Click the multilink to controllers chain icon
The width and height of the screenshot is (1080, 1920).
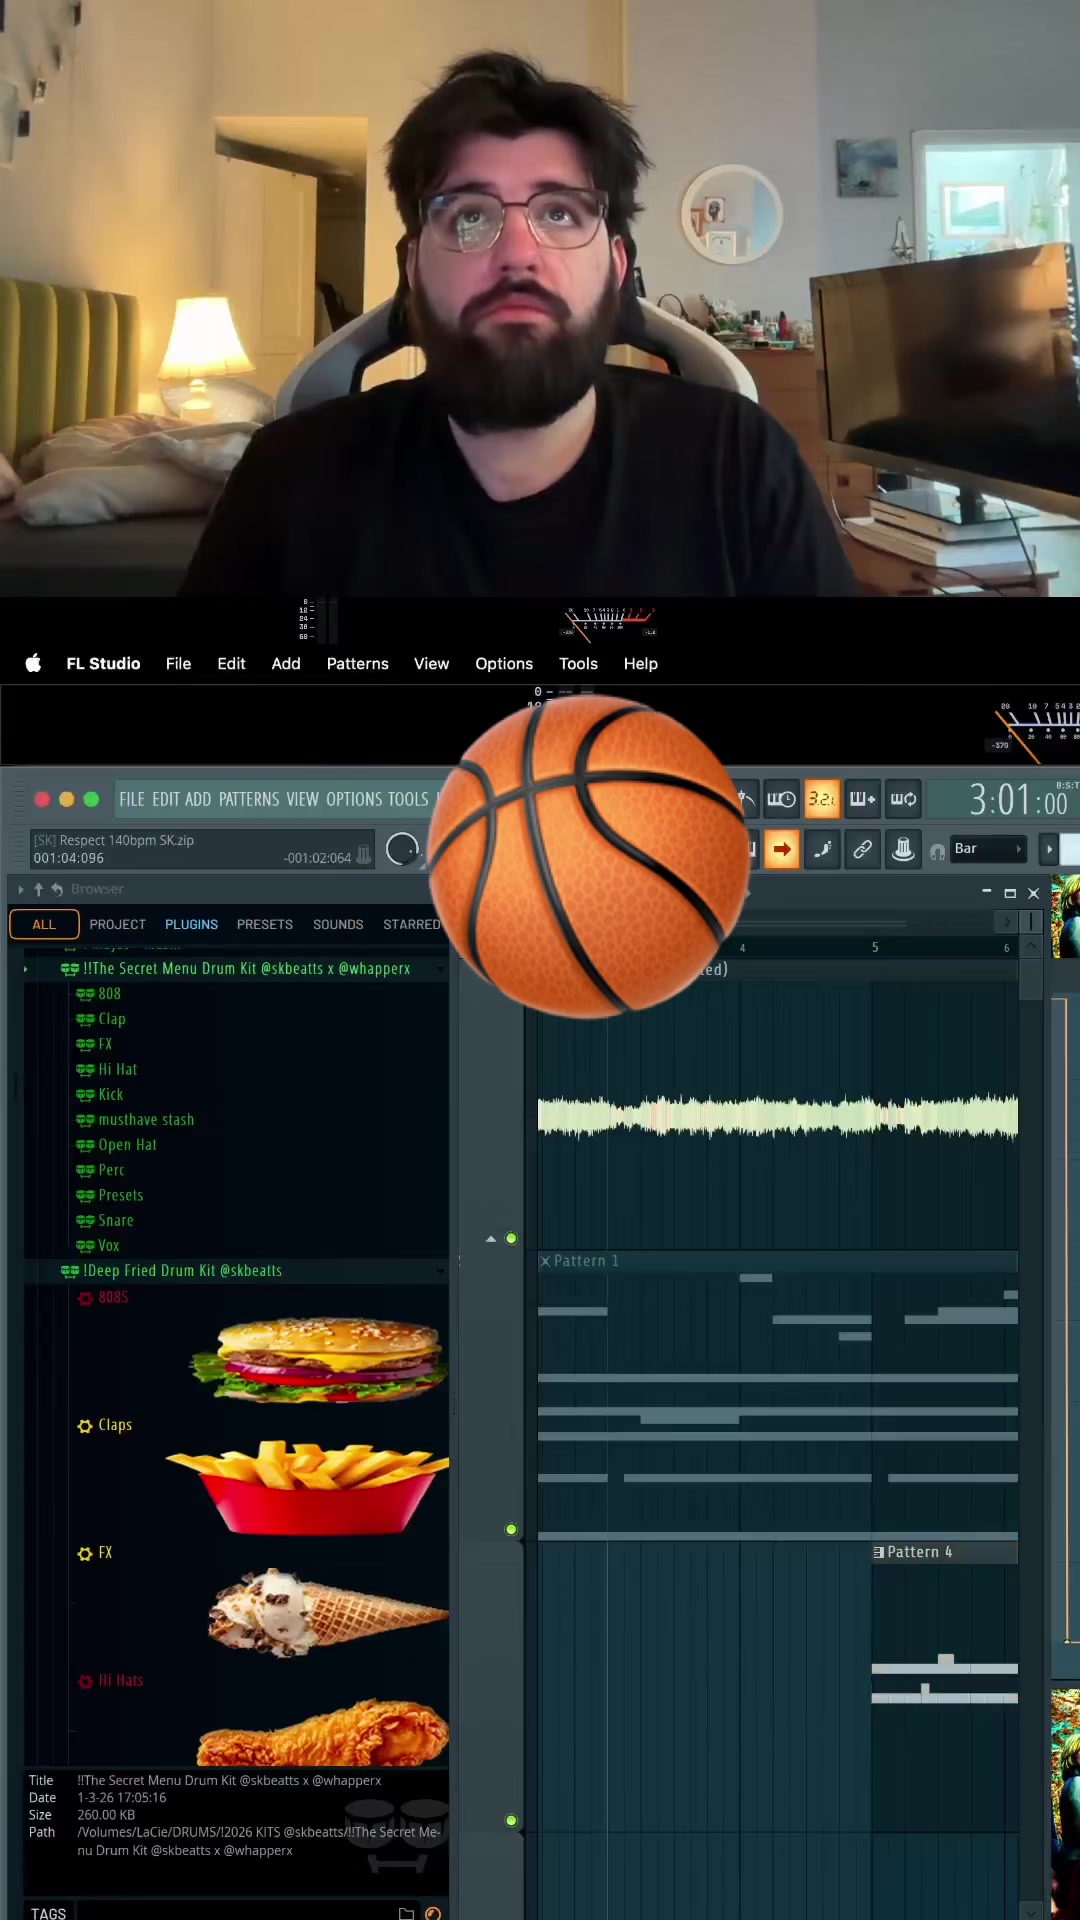862,849
